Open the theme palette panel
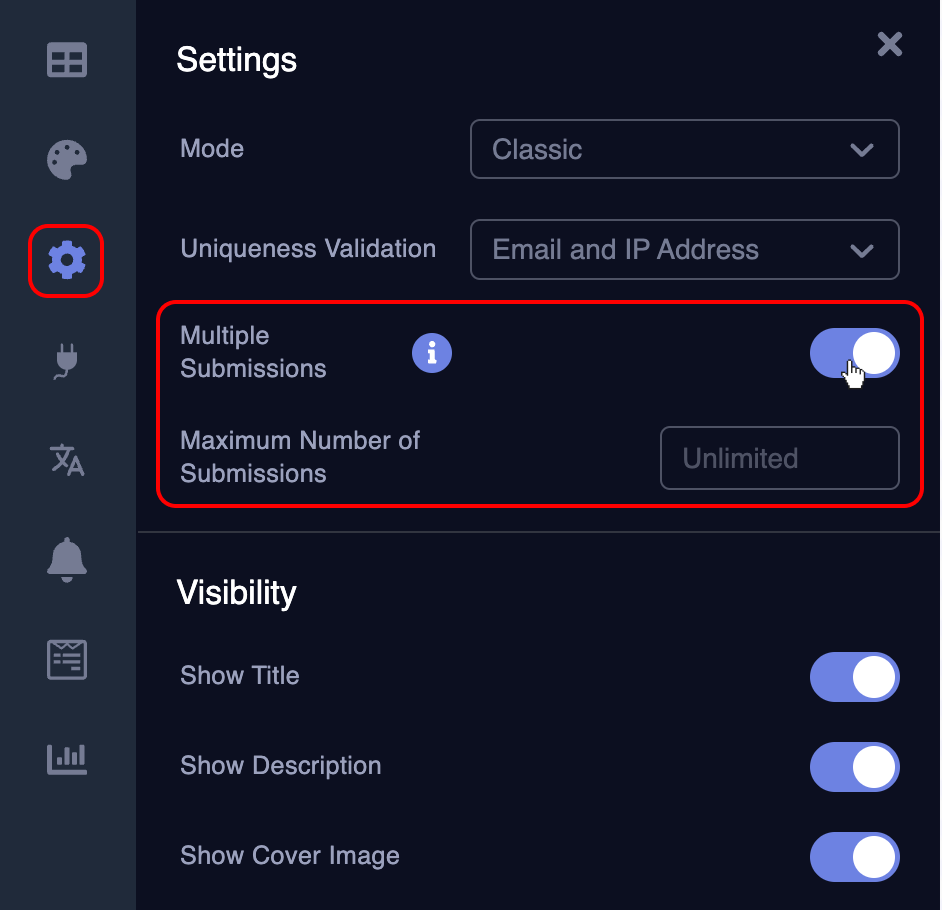Image resolution: width=942 pixels, height=910 pixels. coord(66,160)
